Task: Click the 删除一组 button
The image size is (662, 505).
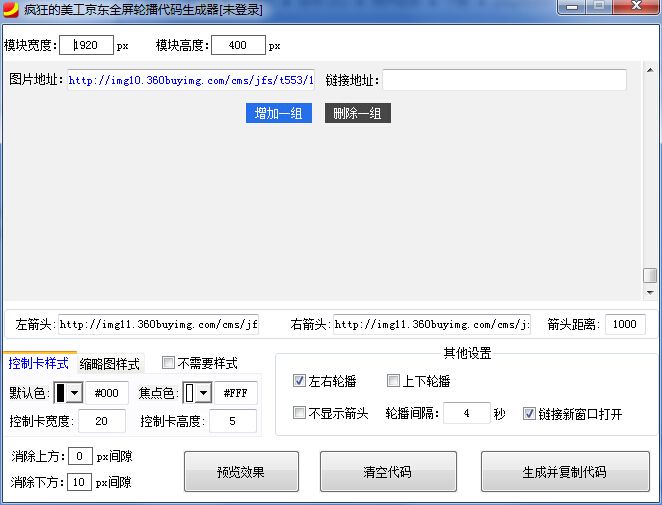Action: [x=358, y=113]
